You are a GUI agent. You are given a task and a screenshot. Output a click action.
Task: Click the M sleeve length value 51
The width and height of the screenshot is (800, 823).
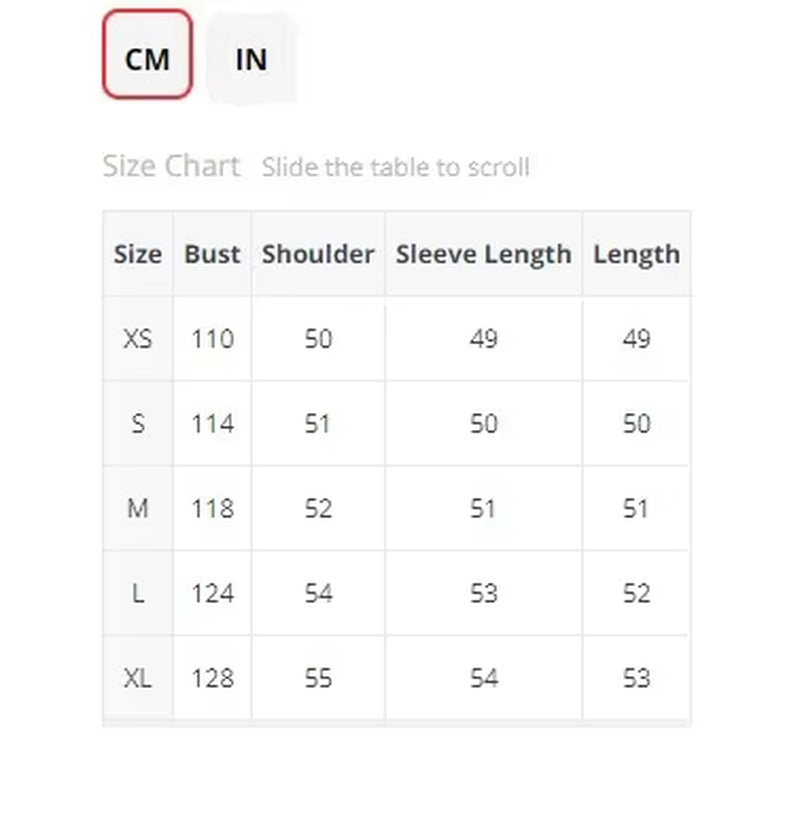[x=483, y=509]
